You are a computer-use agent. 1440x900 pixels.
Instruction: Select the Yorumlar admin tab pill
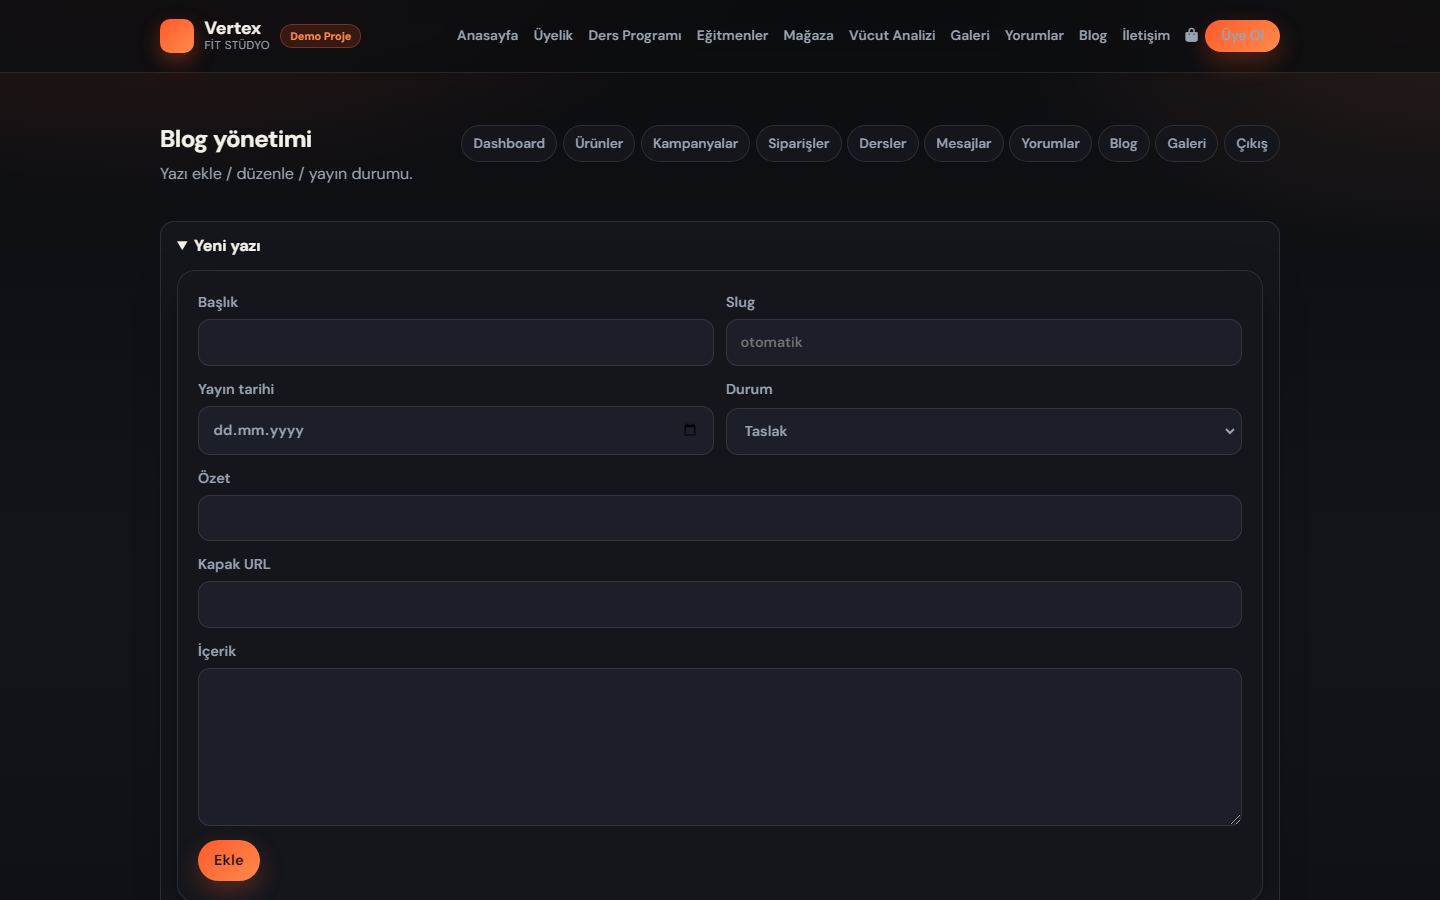click(x=1050, y=144)
